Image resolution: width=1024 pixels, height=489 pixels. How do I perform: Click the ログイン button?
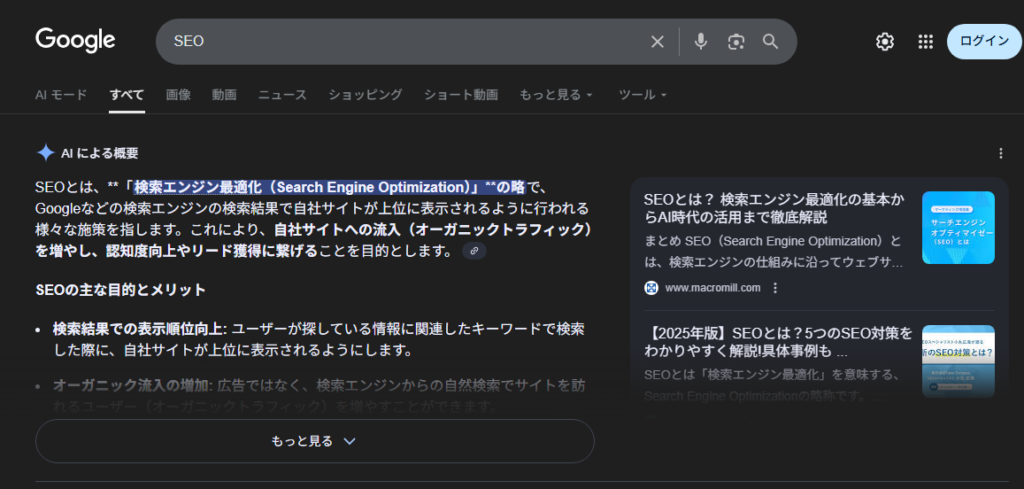[x=984, y=42]
